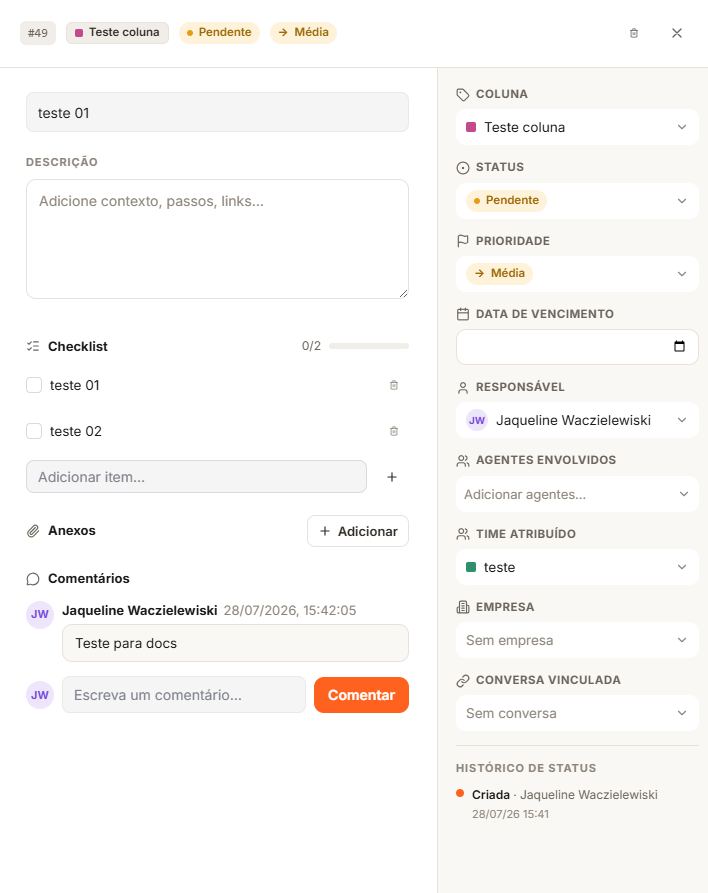Delete the card using header trash icon
Viewport: 708px width, 893px height.
(x=633, y=33)
